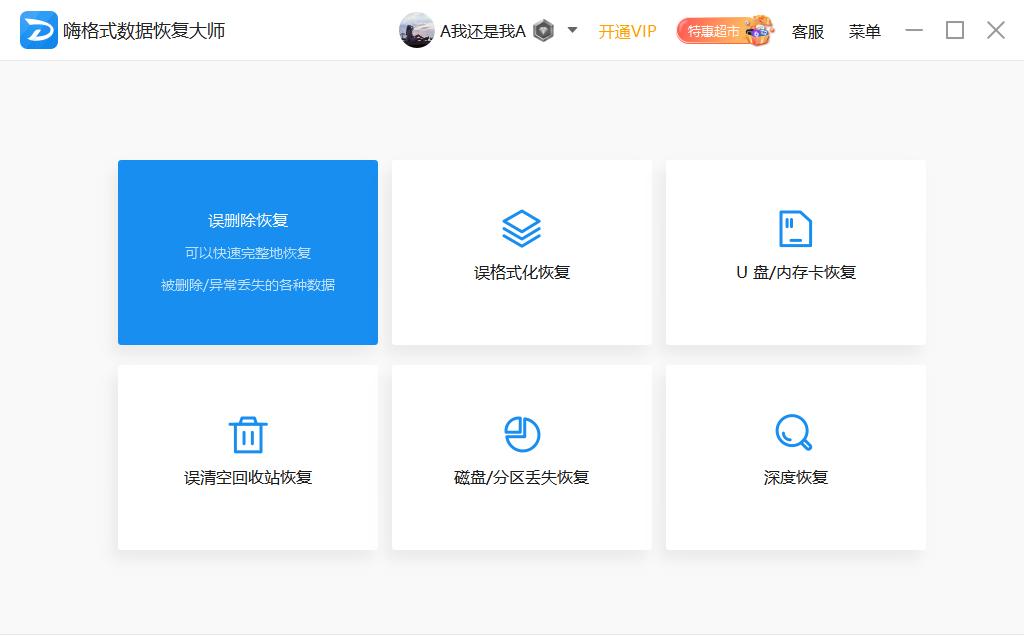Click the hexagon member badge beside the username
Screen dimensions: 1024x636
[x=542, y=31]
